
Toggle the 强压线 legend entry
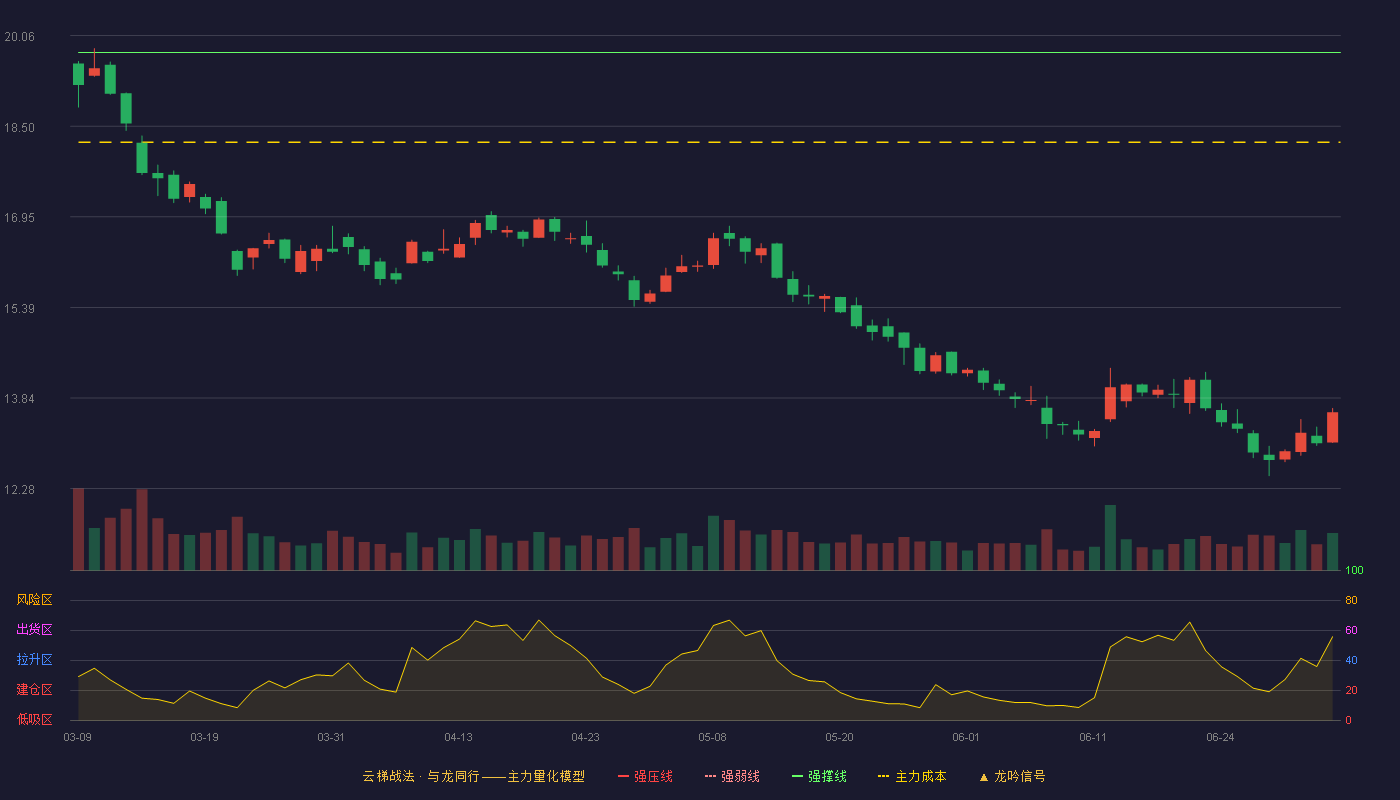click(x=645, y=776)
